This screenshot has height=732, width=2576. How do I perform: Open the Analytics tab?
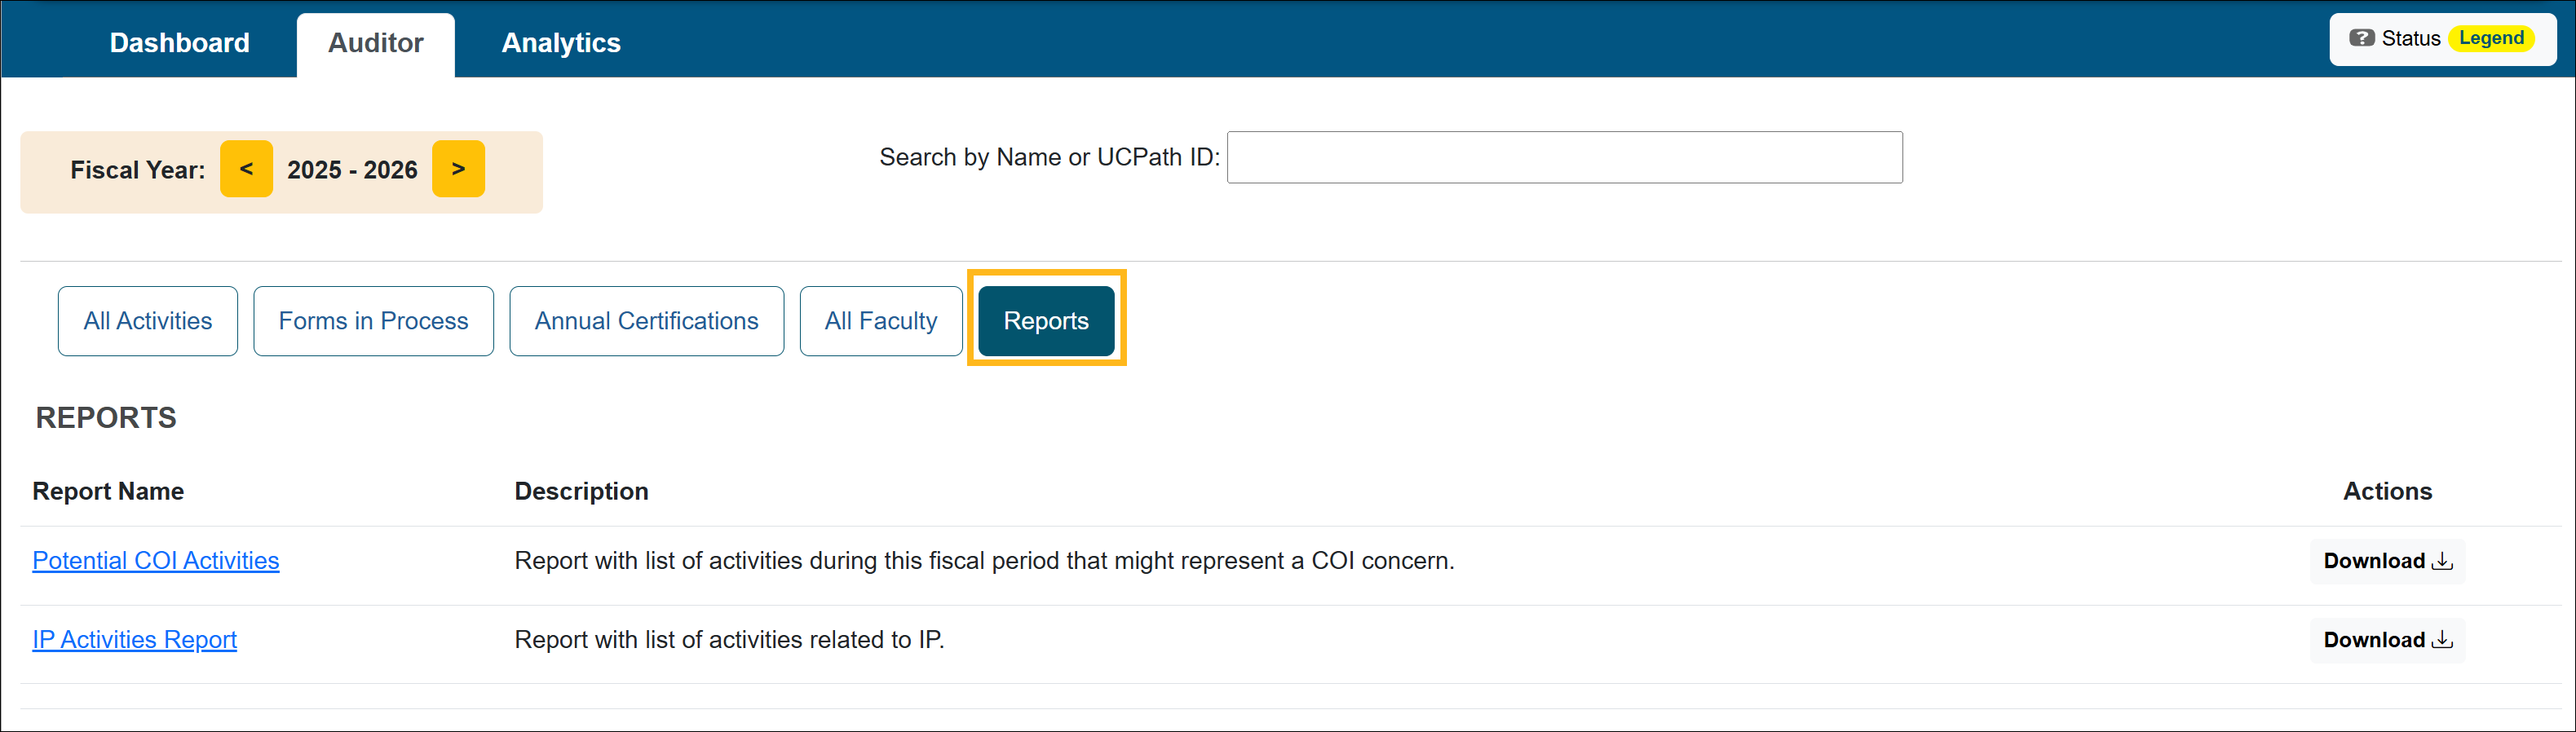[x=560, y=43]
